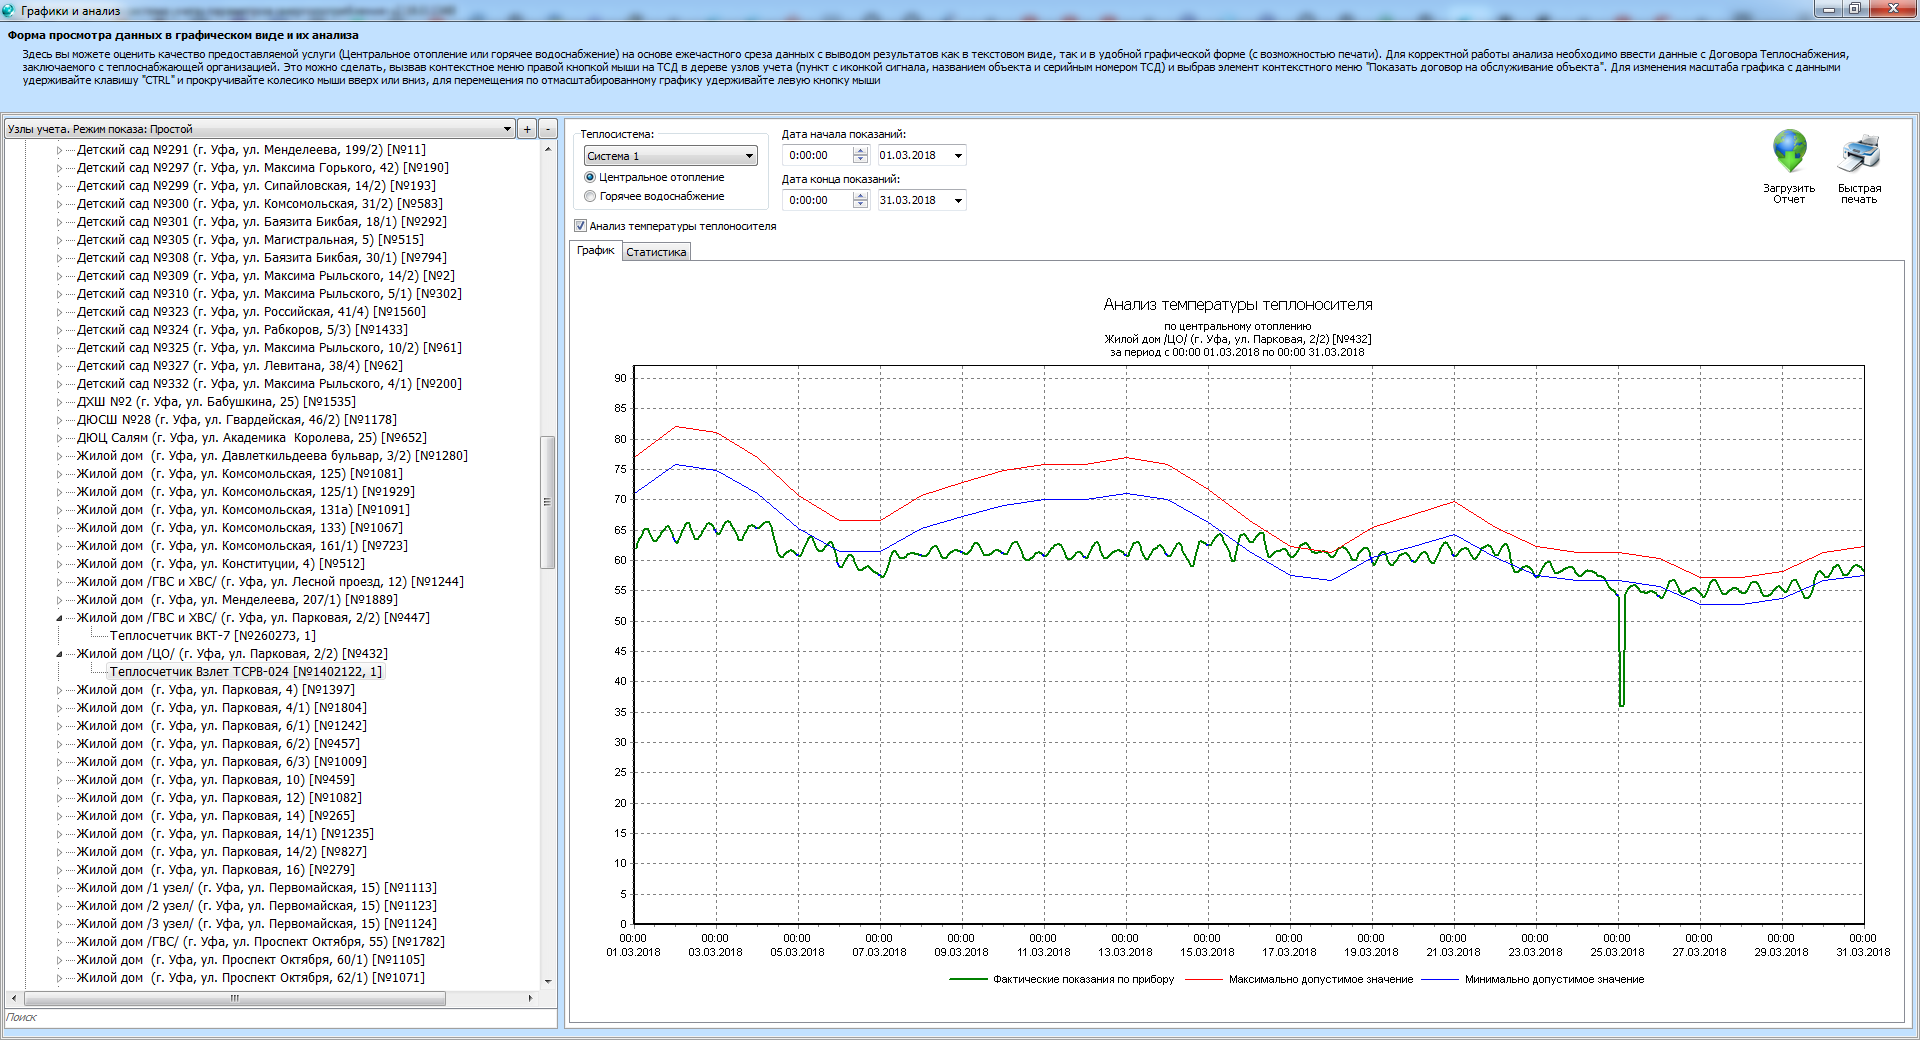1920x1040 pixels.
Task: Select 'Теплосчетчик ВКТ-7 [№260273, 1]'
Action: click(212, 636)
